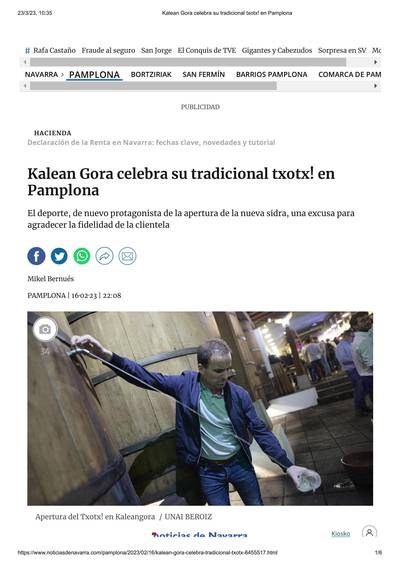Viewport: 400px width, 566px height.
Task: Open Rafa Castaño trending topic
Action: (x=55, y=51)
